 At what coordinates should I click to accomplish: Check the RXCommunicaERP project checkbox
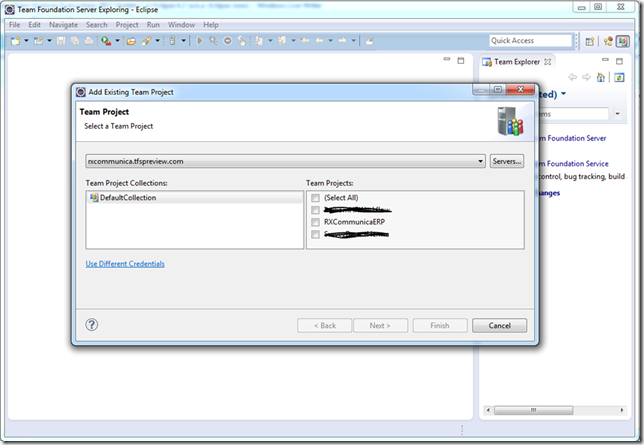[x=315, y=222]
